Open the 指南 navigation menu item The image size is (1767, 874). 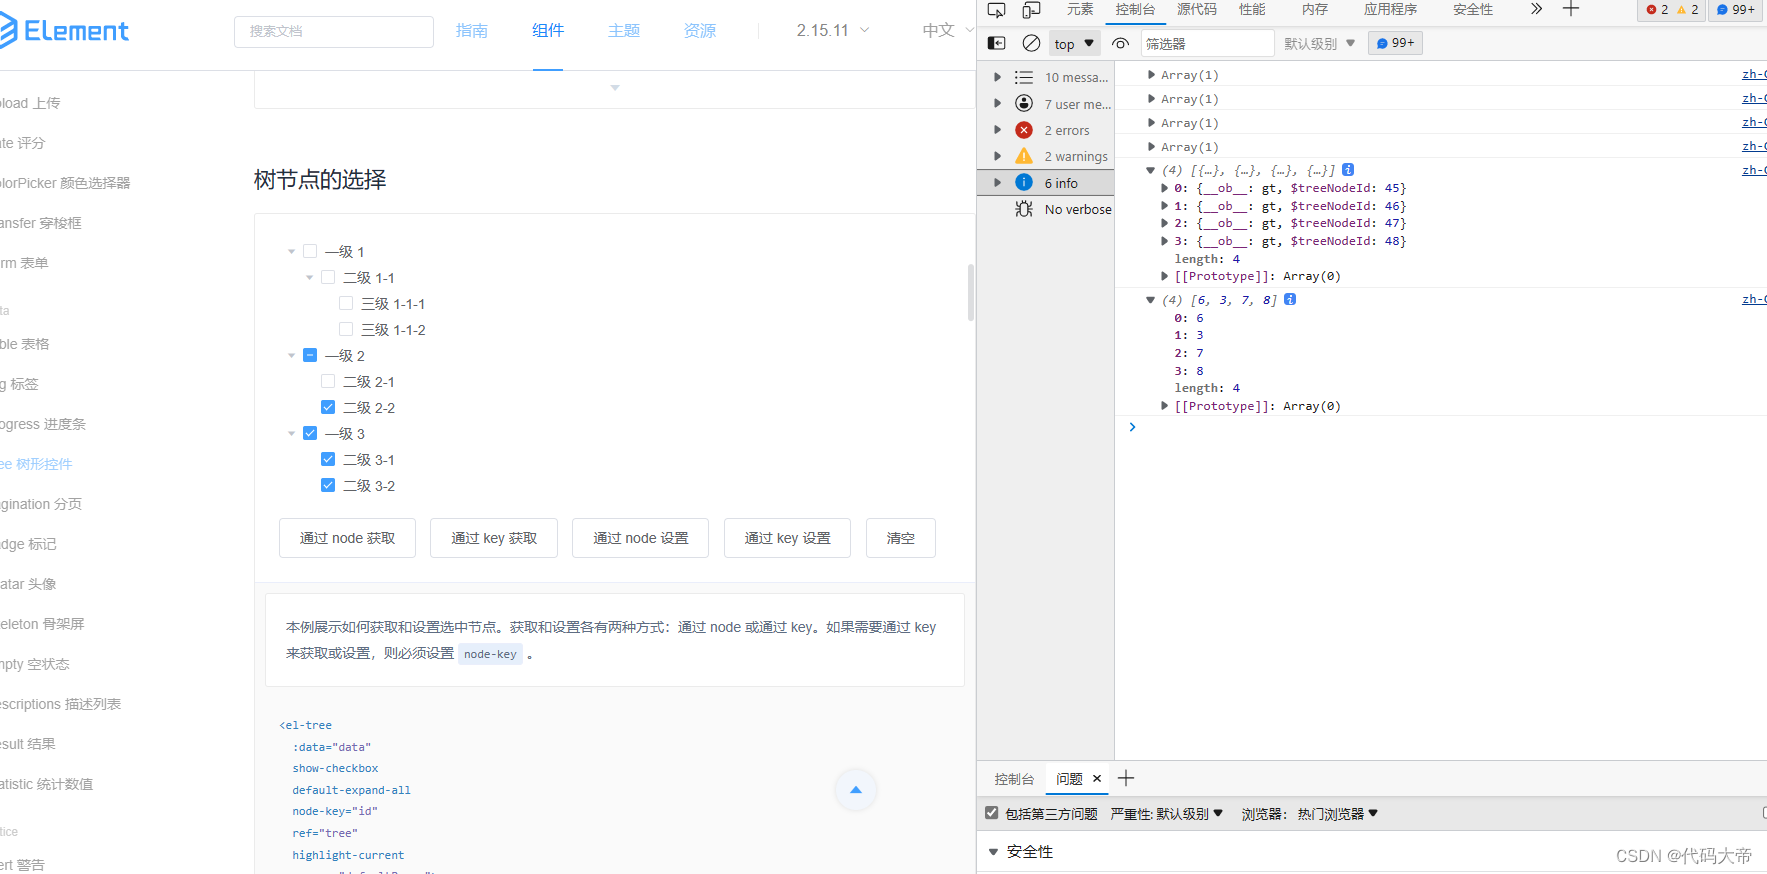(x=472, y=31)
